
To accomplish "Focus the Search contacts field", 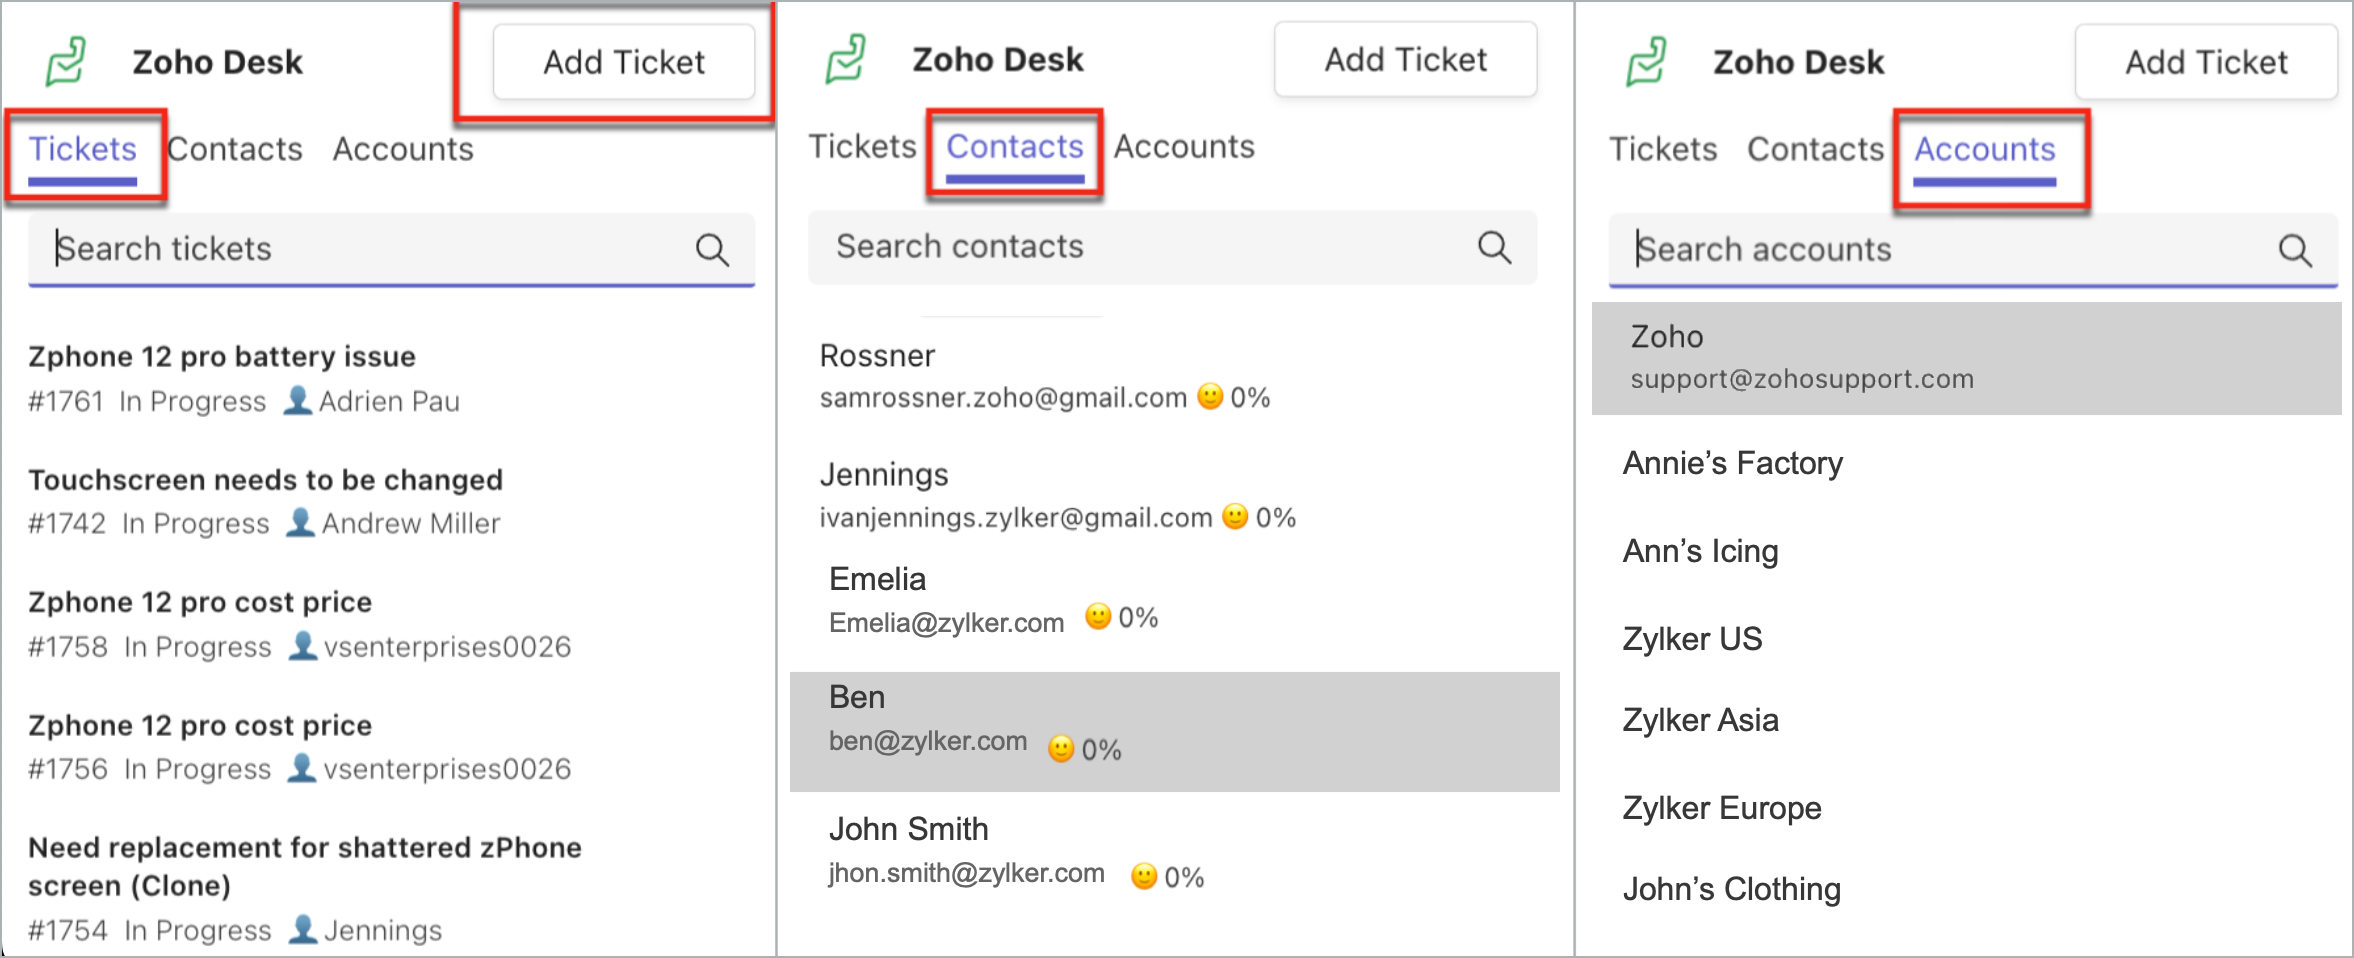I will pos(1140,247).
